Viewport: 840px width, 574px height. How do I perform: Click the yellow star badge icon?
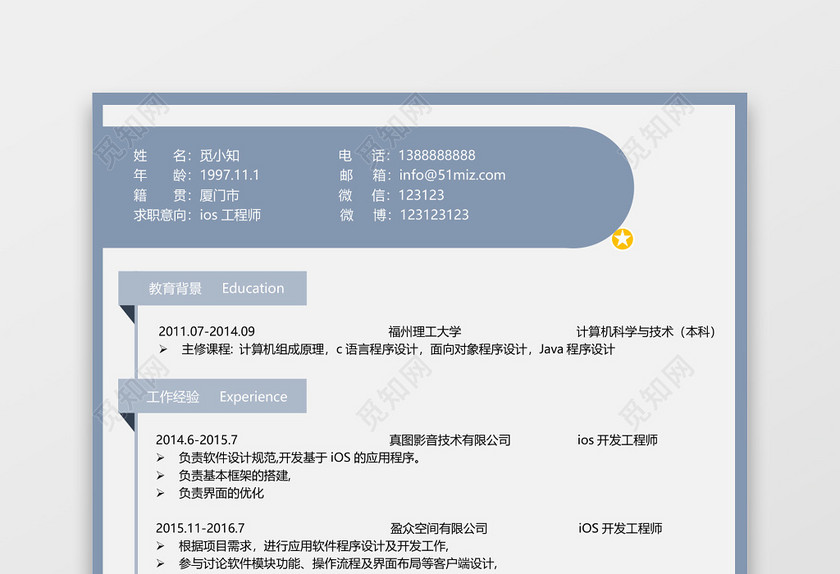pyautogui.click(x=622, y=239)
